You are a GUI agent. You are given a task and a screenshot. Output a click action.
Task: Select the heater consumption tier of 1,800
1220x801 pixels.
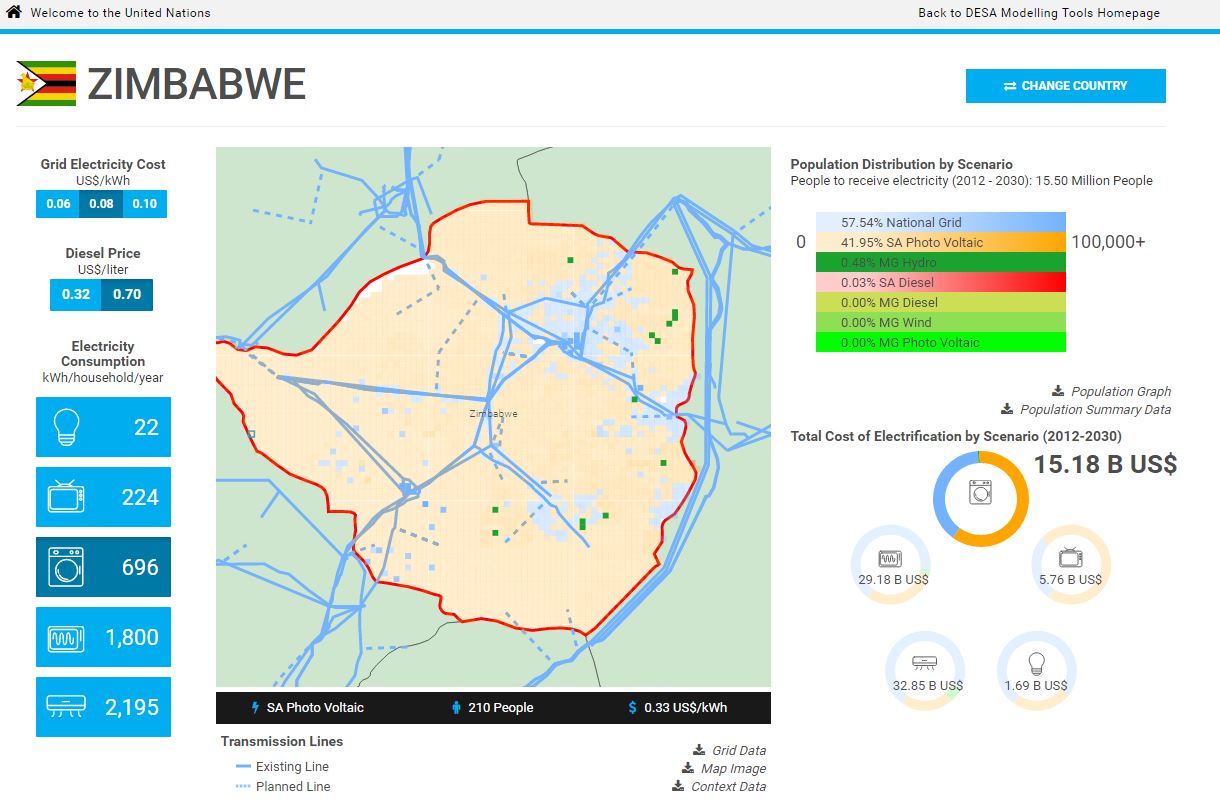(103, 637)
